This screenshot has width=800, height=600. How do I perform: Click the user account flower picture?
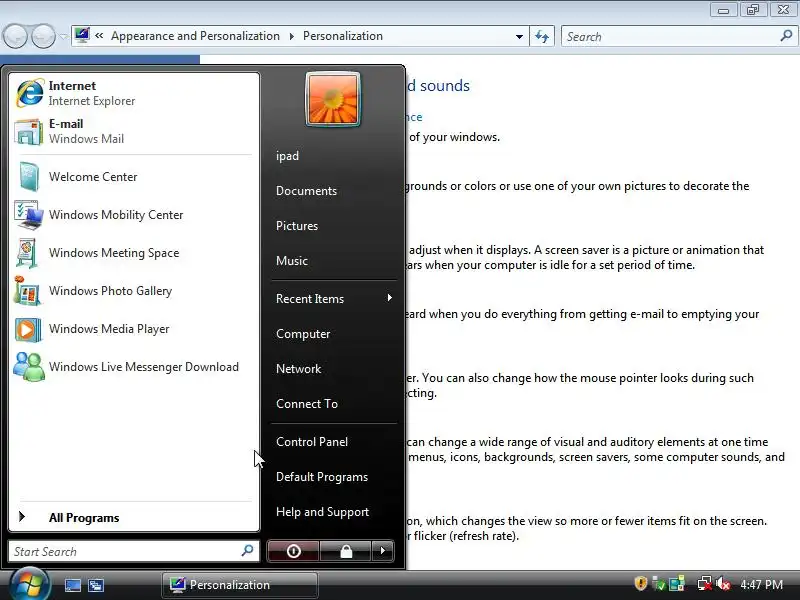pos(333,99)
